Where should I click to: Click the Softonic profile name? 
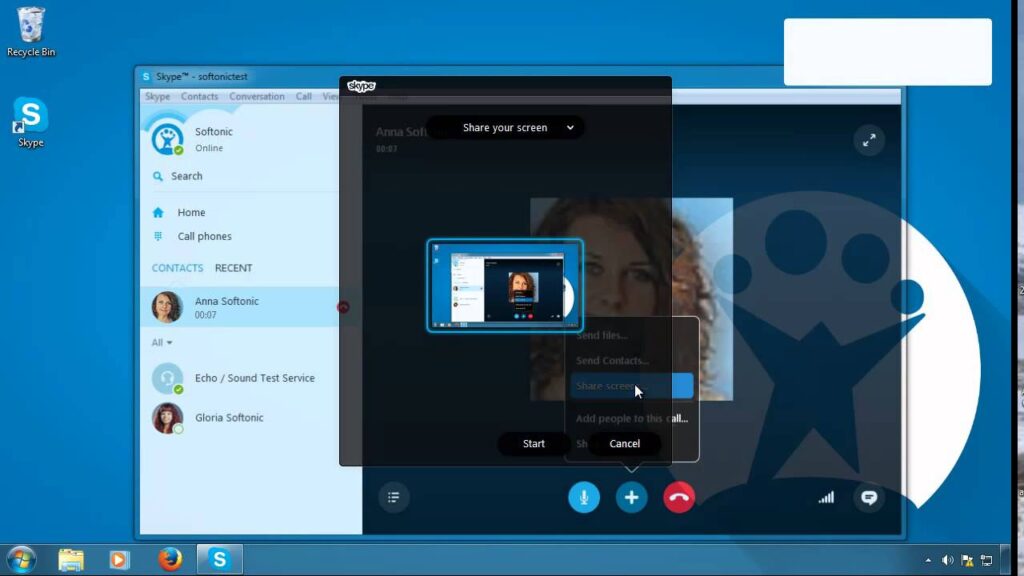coord(214,131)
